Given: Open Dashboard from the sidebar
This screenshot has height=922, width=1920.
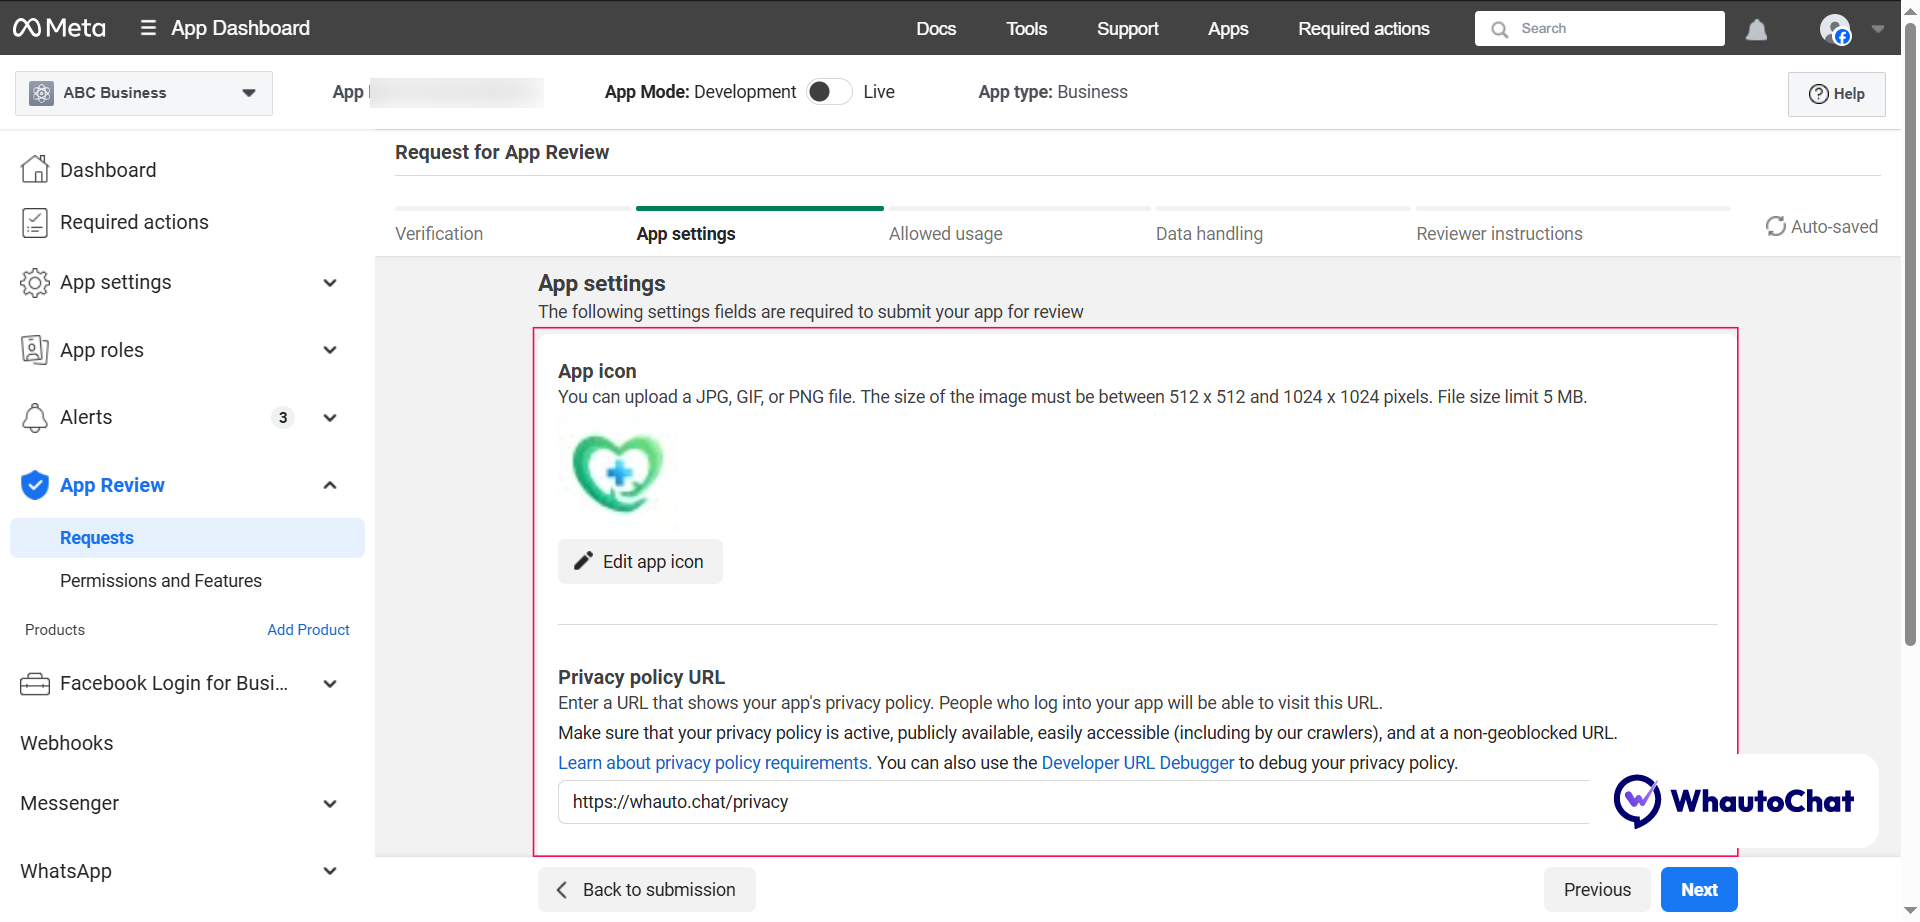Looking at the screenshot, I should pos(108,170).
